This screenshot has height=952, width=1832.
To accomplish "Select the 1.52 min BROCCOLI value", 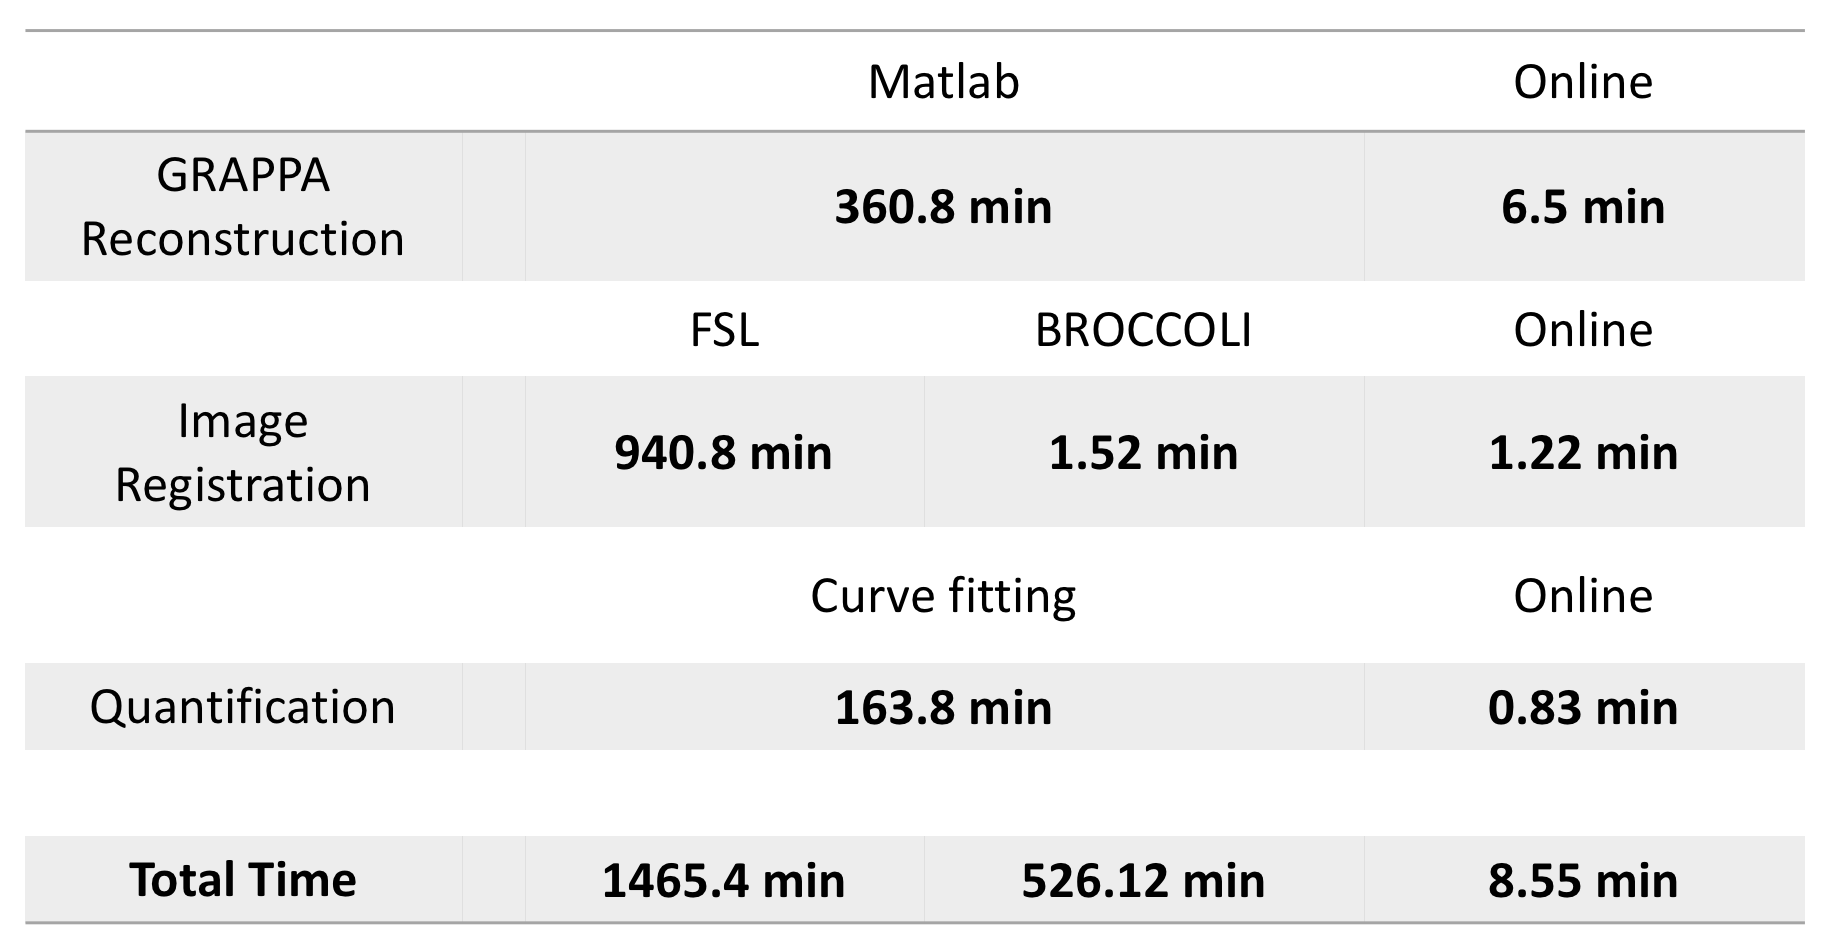I will [1143, 453].
